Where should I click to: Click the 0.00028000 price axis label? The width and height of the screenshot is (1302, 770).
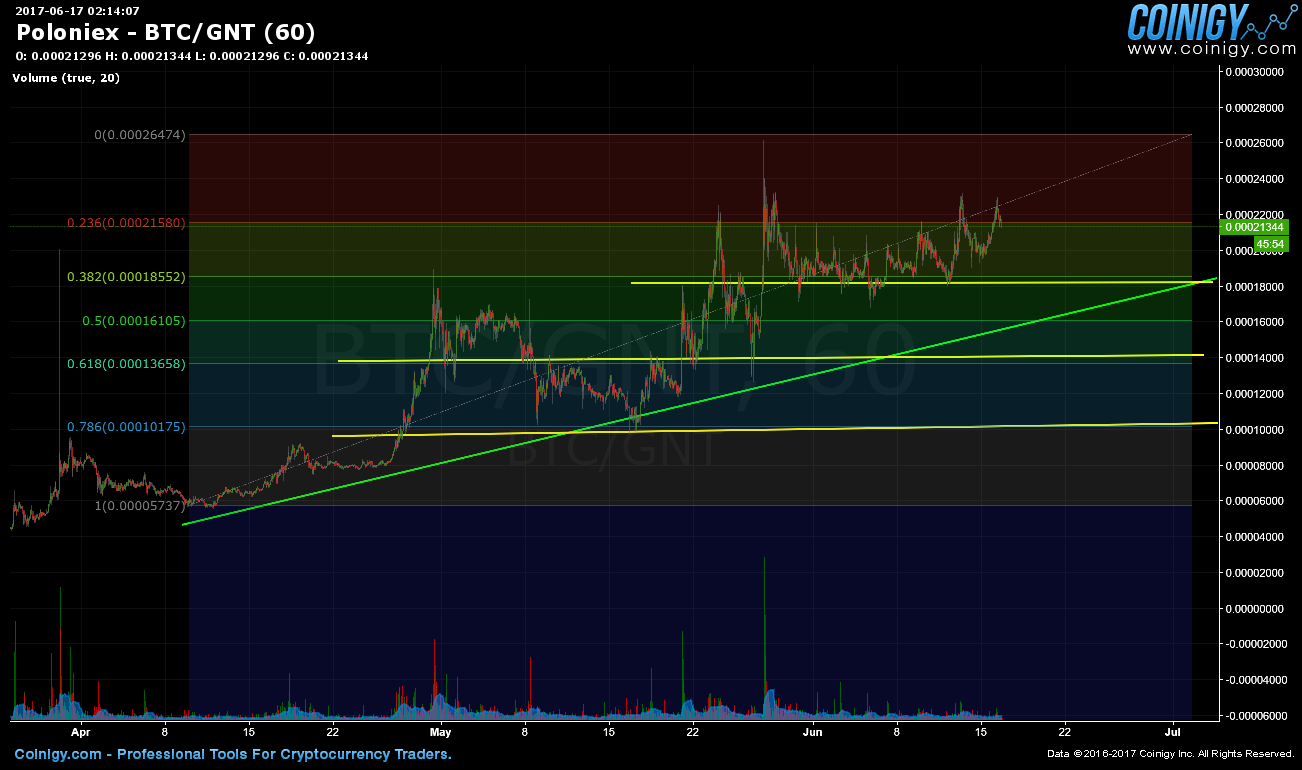click(1256, 108)
